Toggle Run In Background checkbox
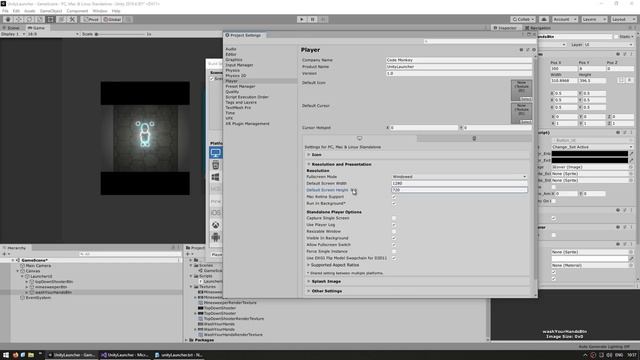Image resolution: width=640 pixels, height=360 pixels. (394, 203)
